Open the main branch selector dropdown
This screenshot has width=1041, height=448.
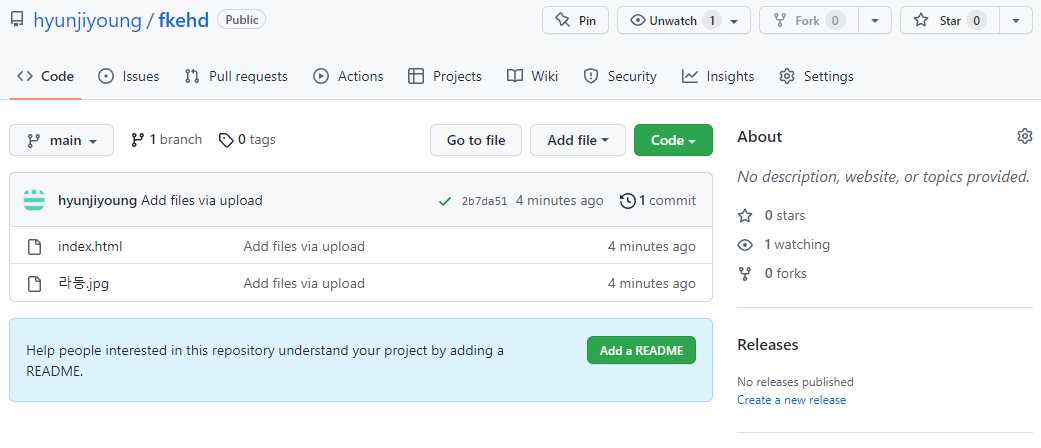pos(61,140)
